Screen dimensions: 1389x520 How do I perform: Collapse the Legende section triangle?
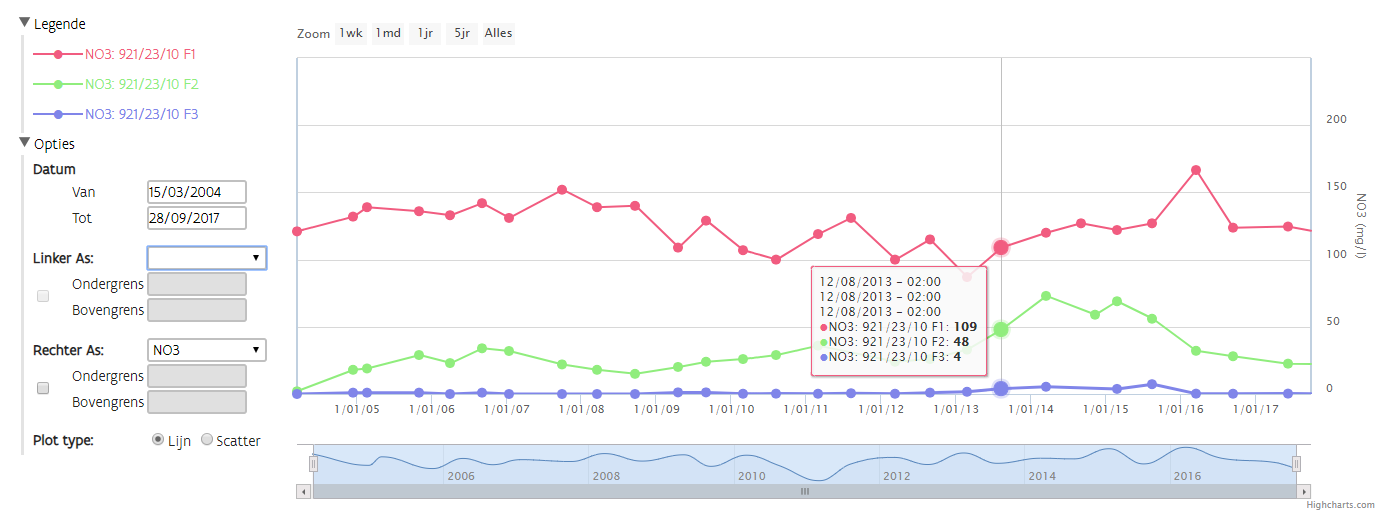click(25, 23)
